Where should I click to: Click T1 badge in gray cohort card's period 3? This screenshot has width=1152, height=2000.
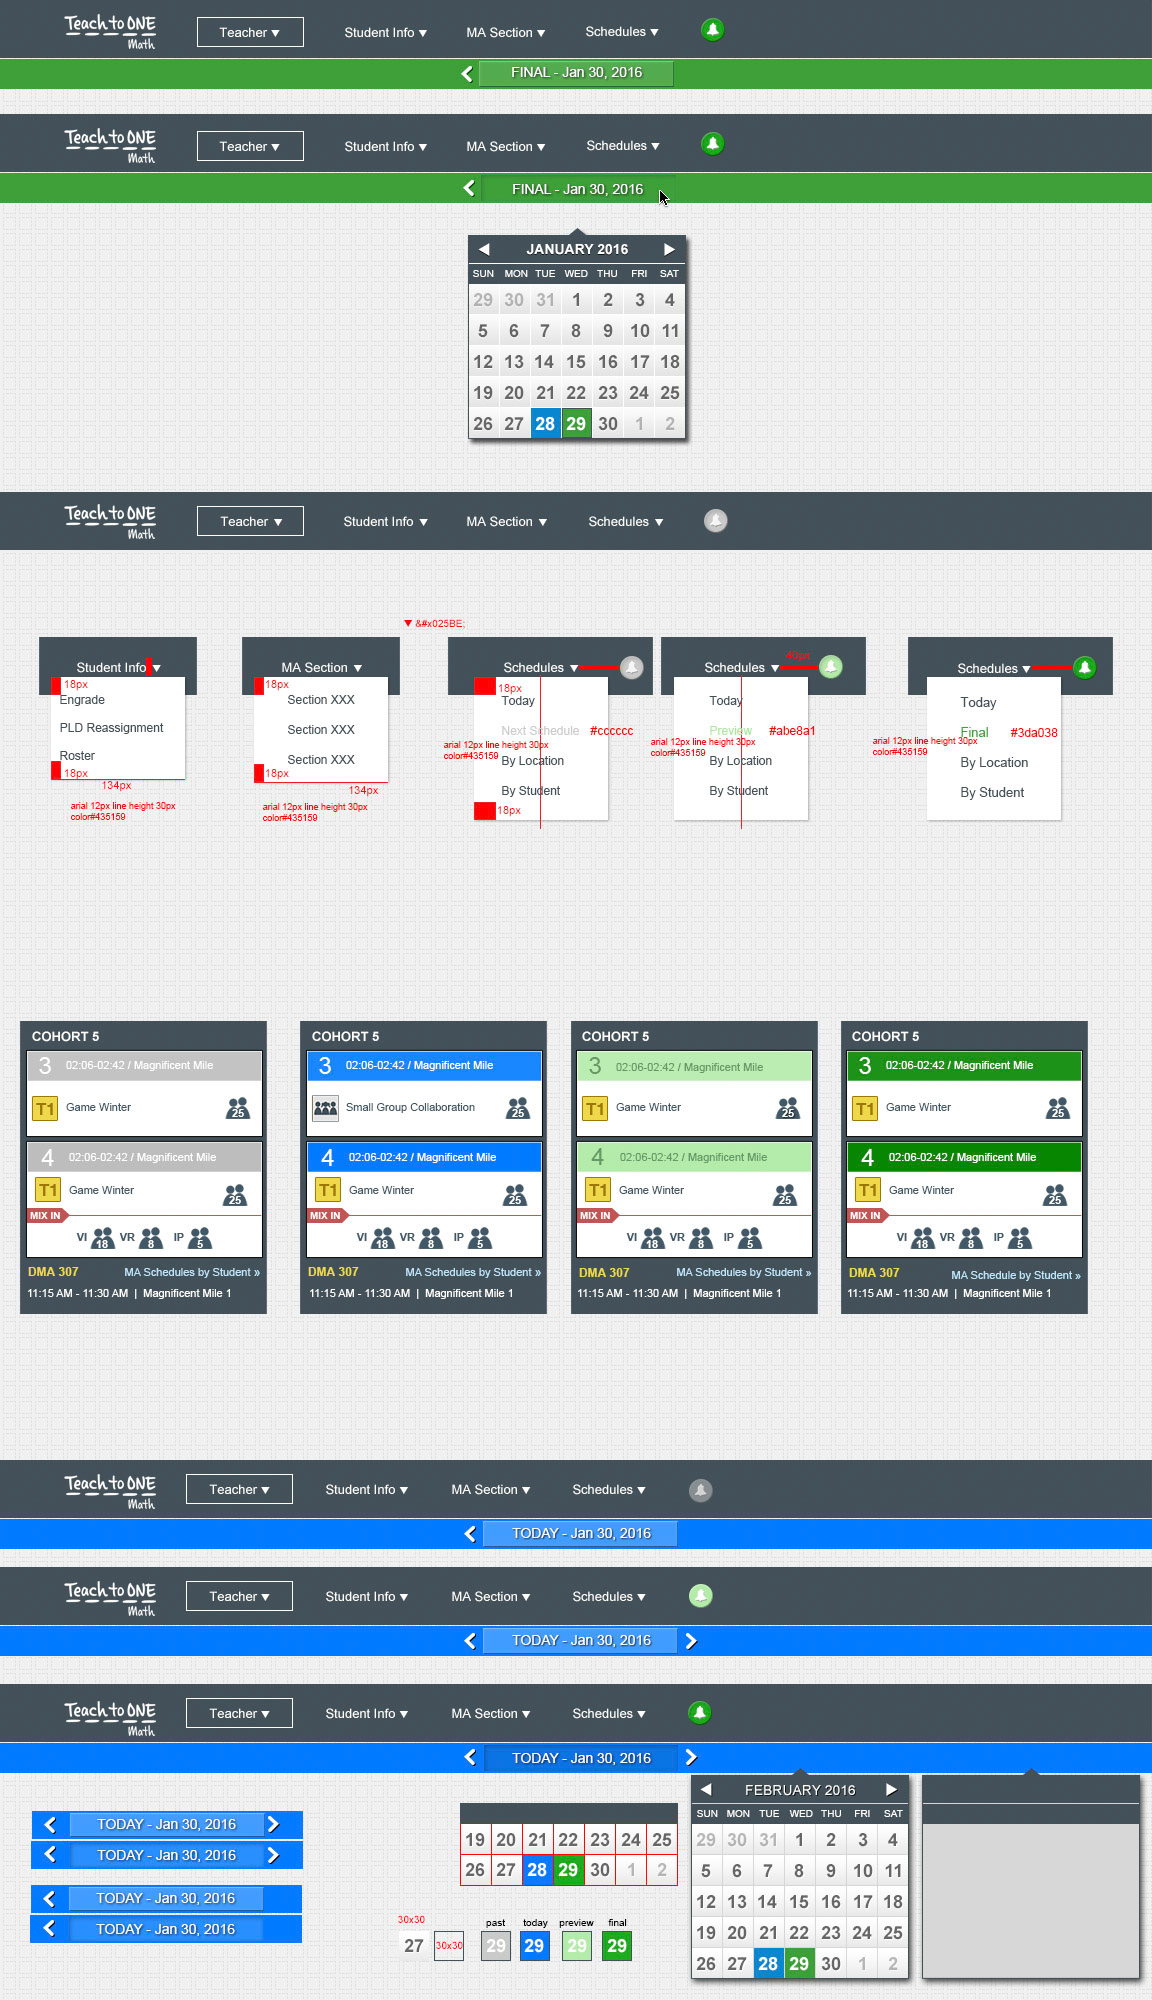click(x=45, y=1108)
